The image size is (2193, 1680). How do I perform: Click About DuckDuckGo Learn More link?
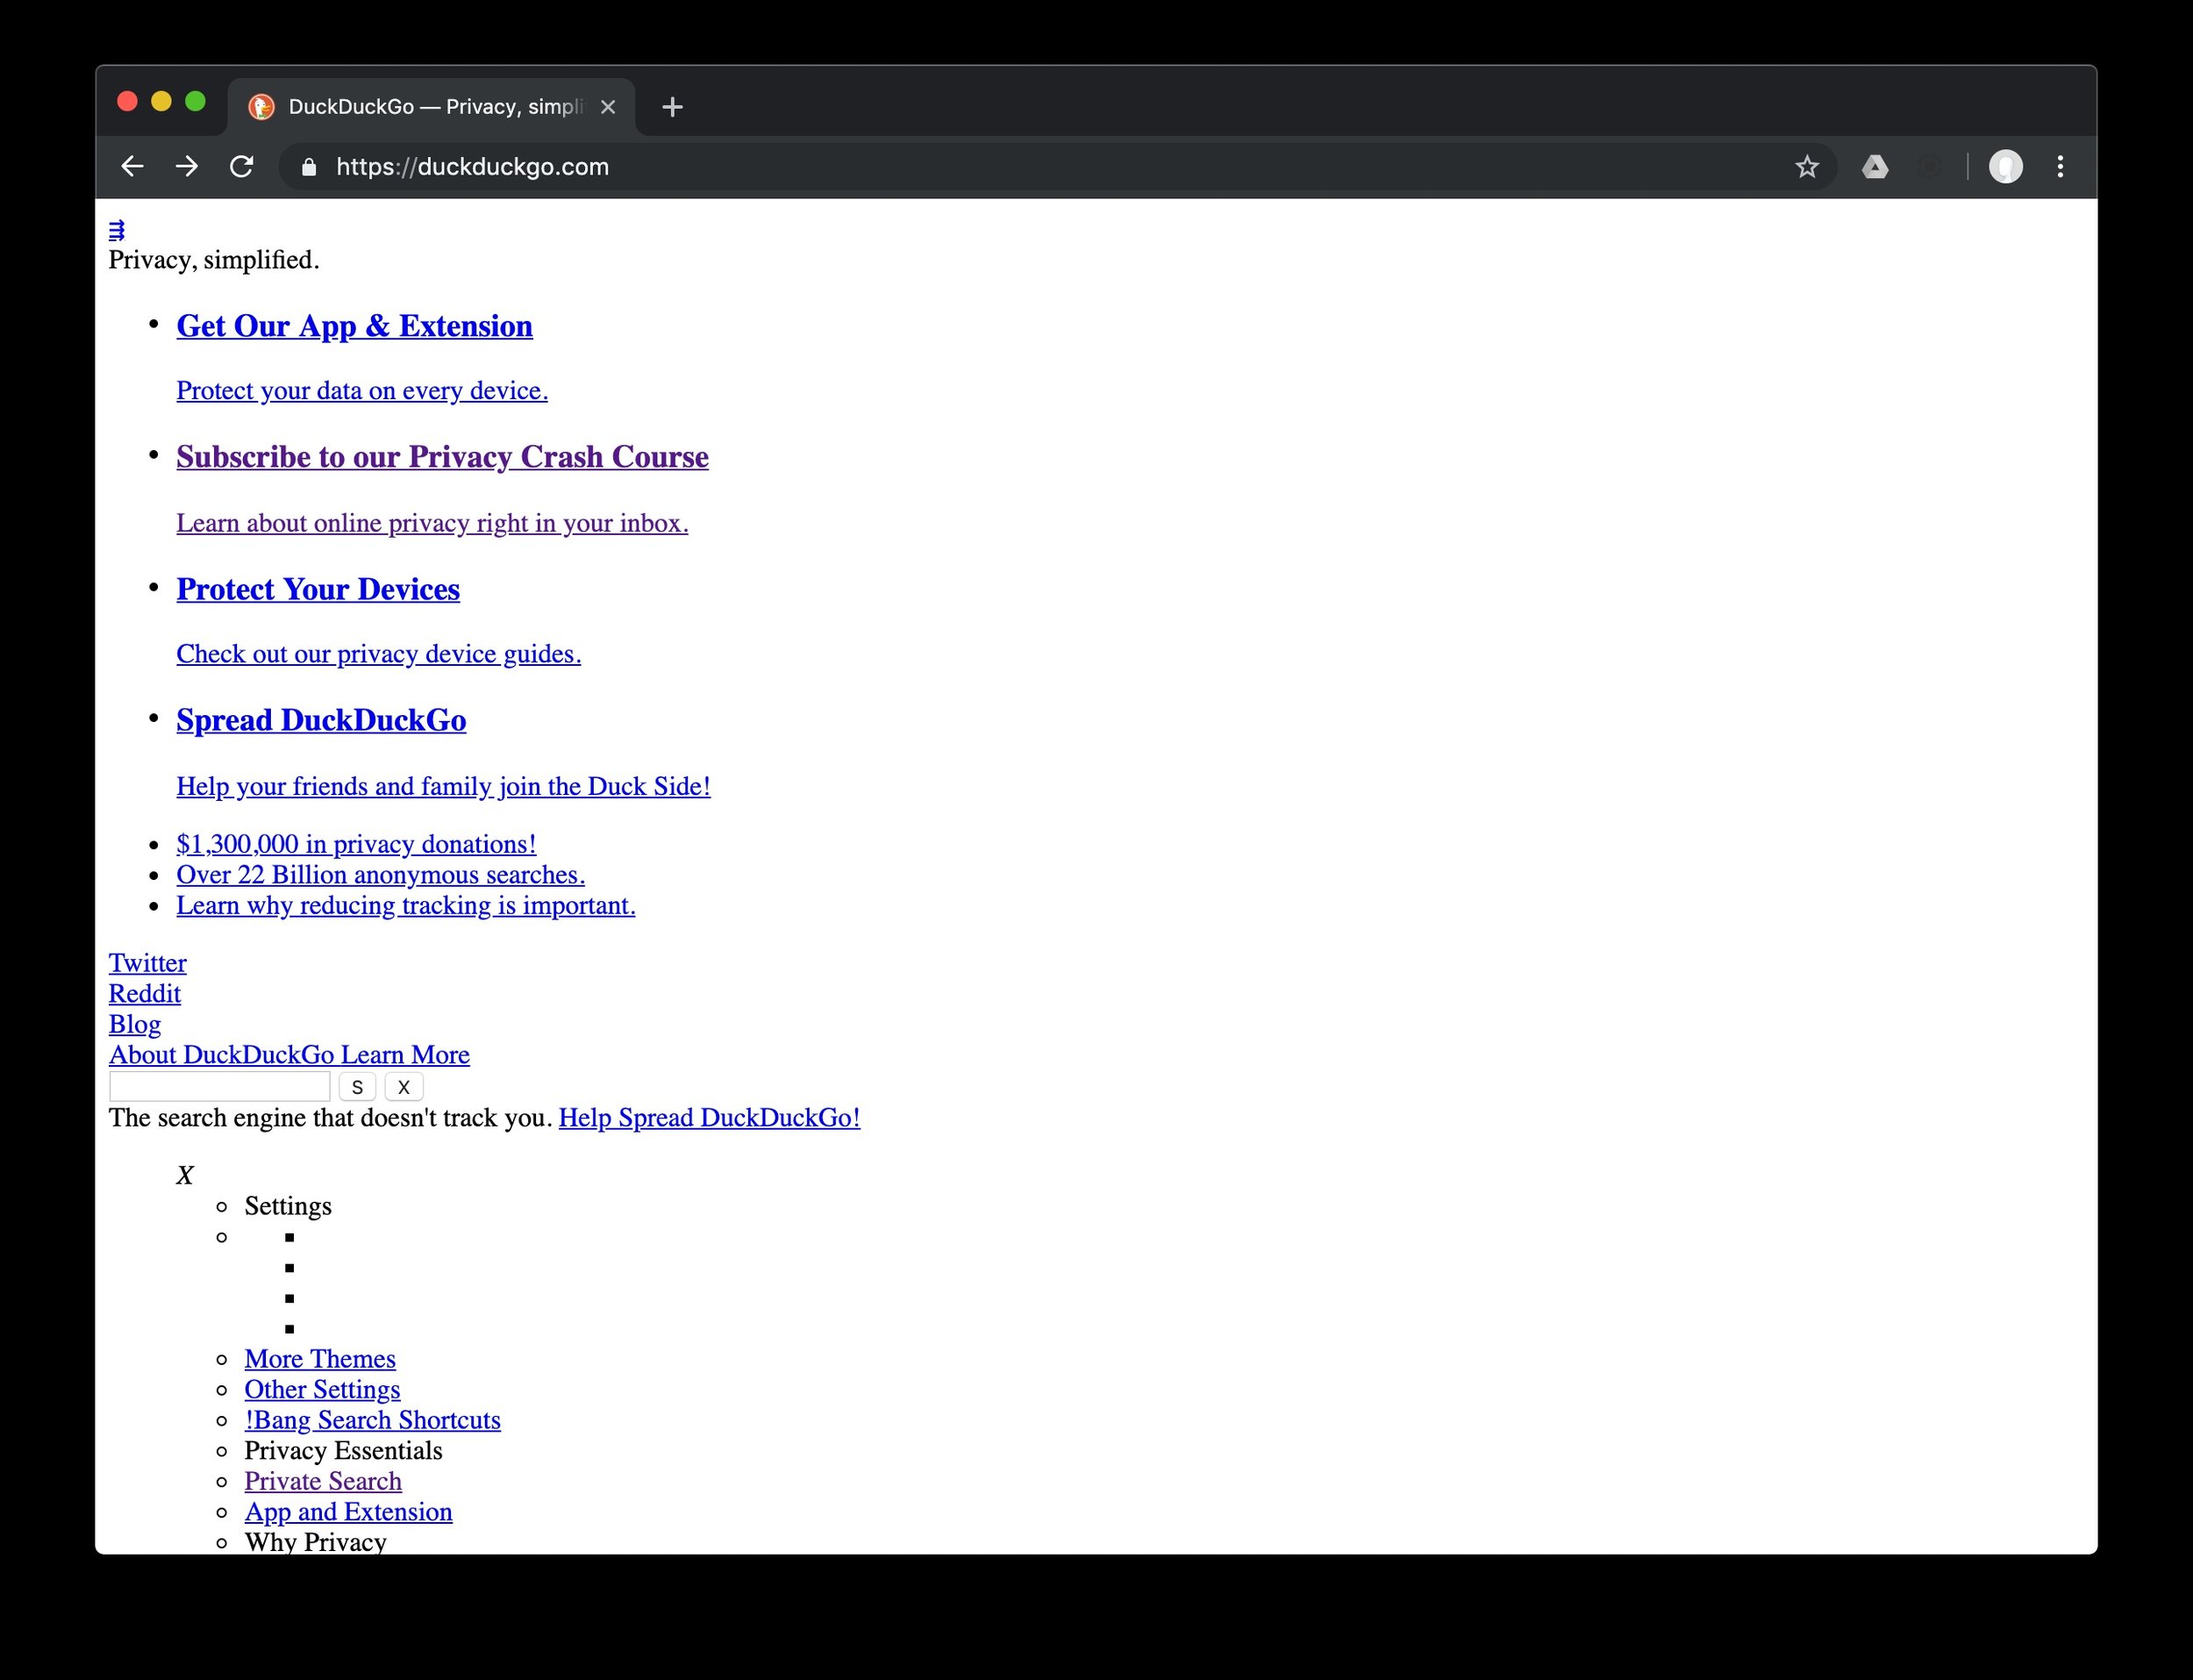pos(289,1055)
